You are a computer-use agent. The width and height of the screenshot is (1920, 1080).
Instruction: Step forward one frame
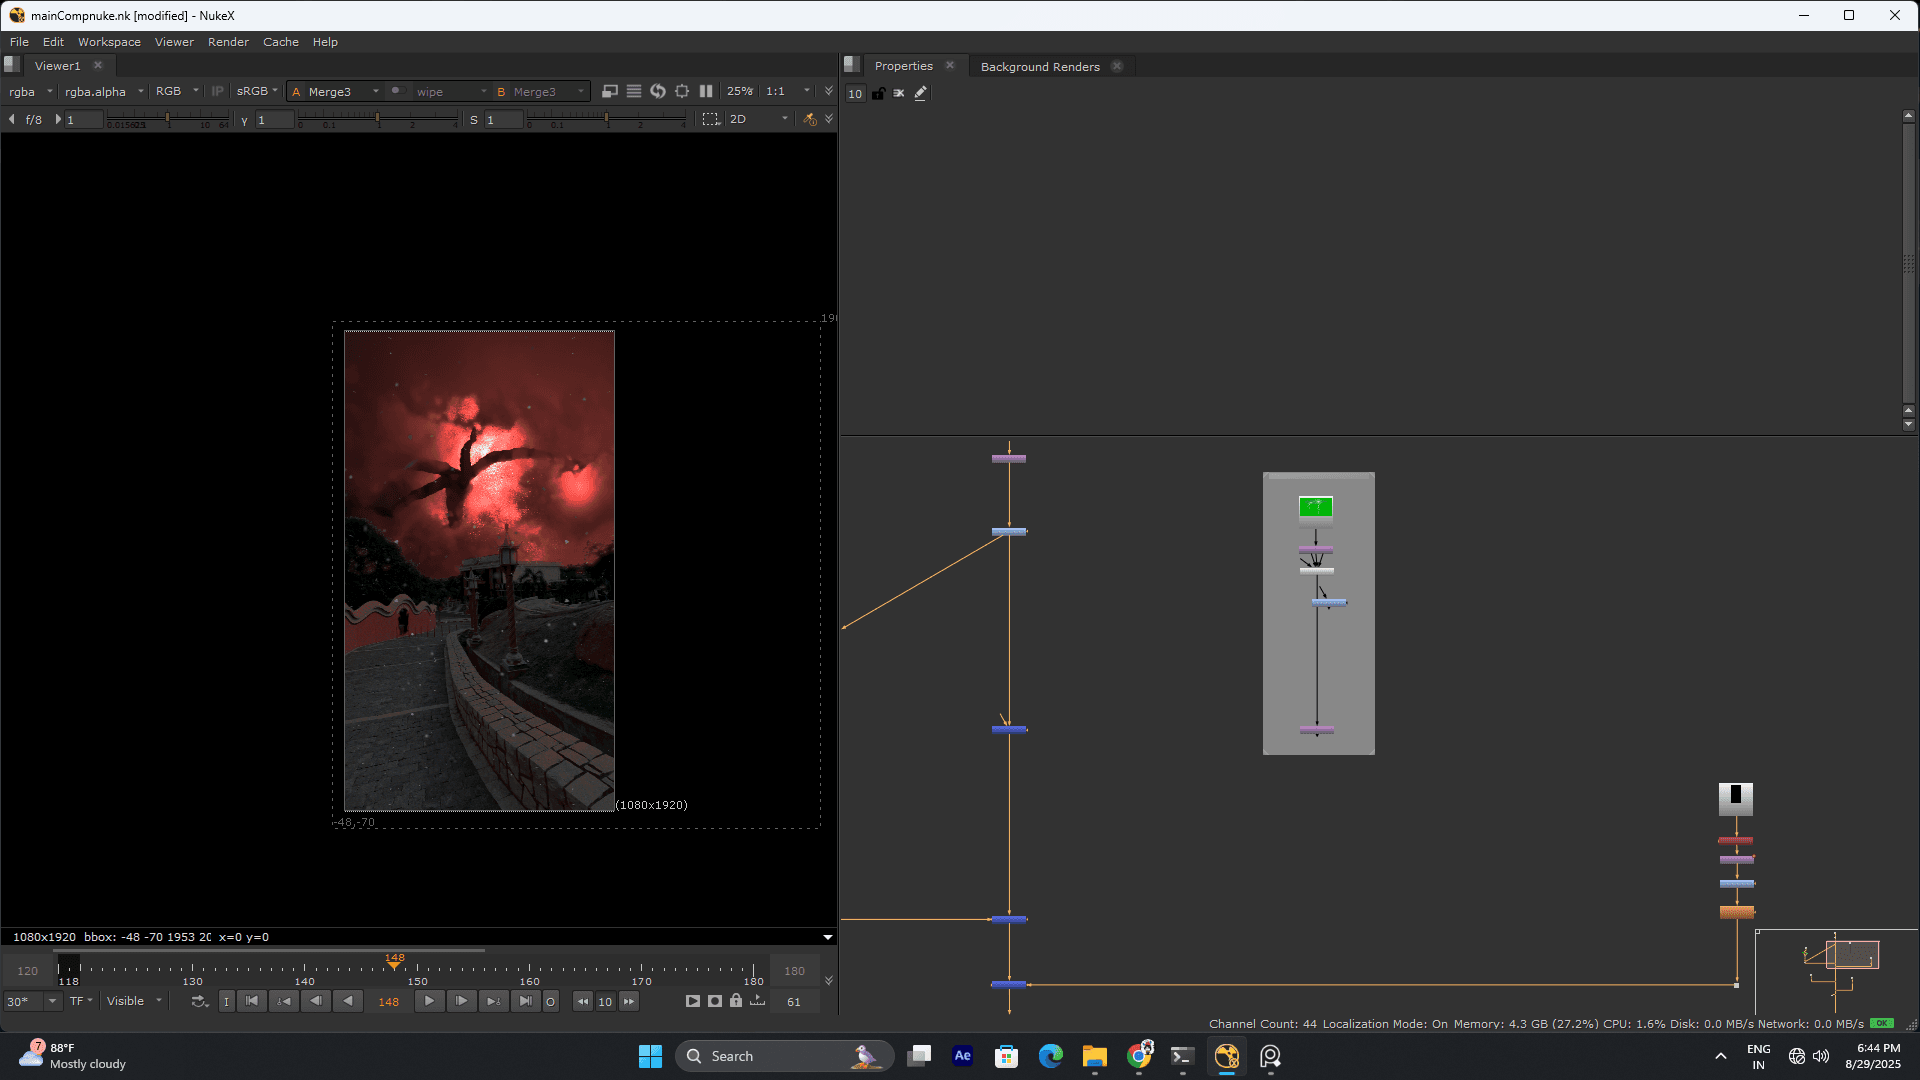pyautogui.click(x=461, y=1001)
